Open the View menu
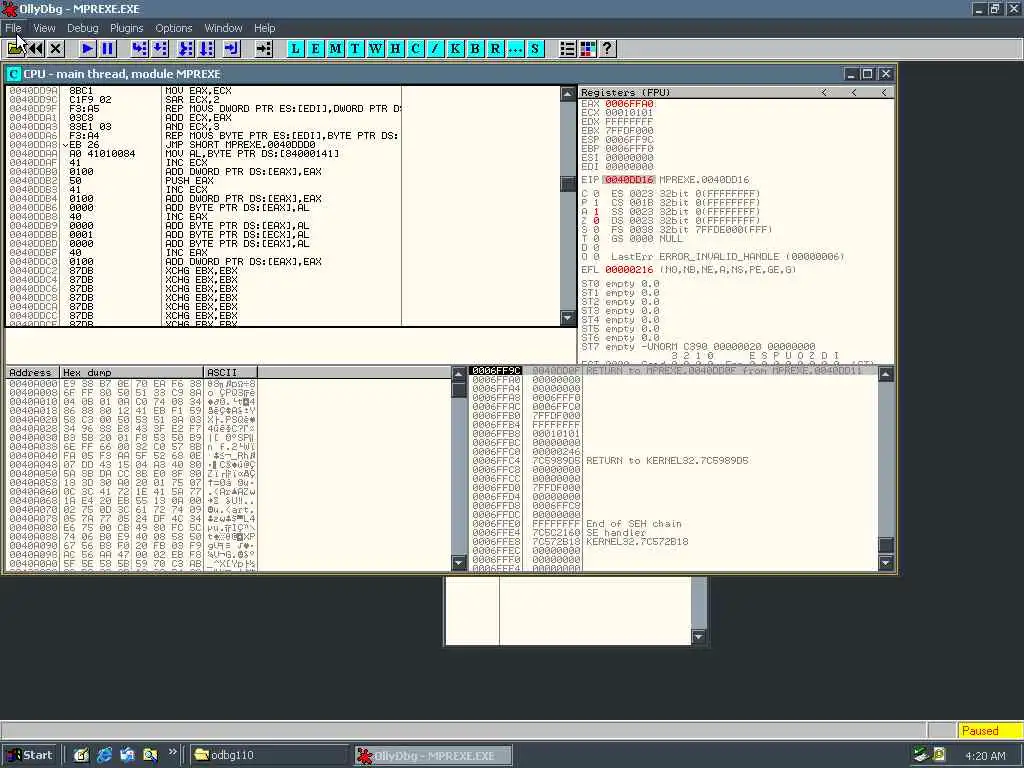The width and height of the screenshot is (1024, 768). [44, 28]
